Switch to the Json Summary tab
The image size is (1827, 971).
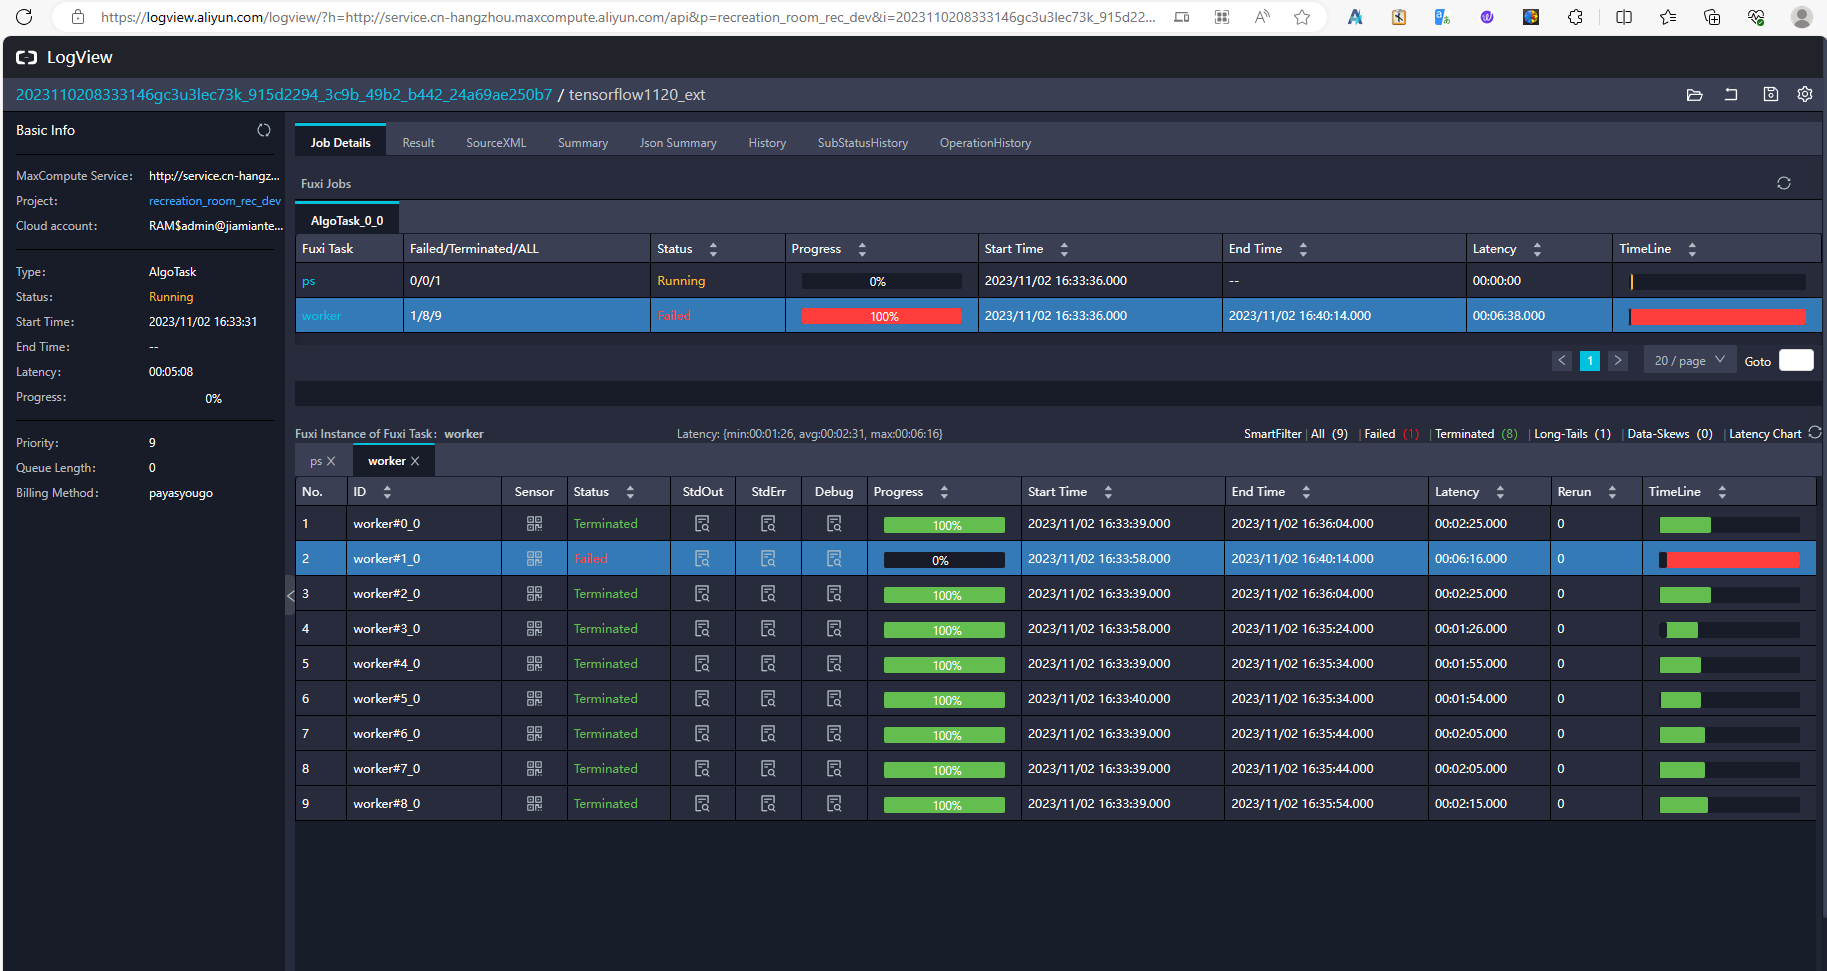coord(678,143)
